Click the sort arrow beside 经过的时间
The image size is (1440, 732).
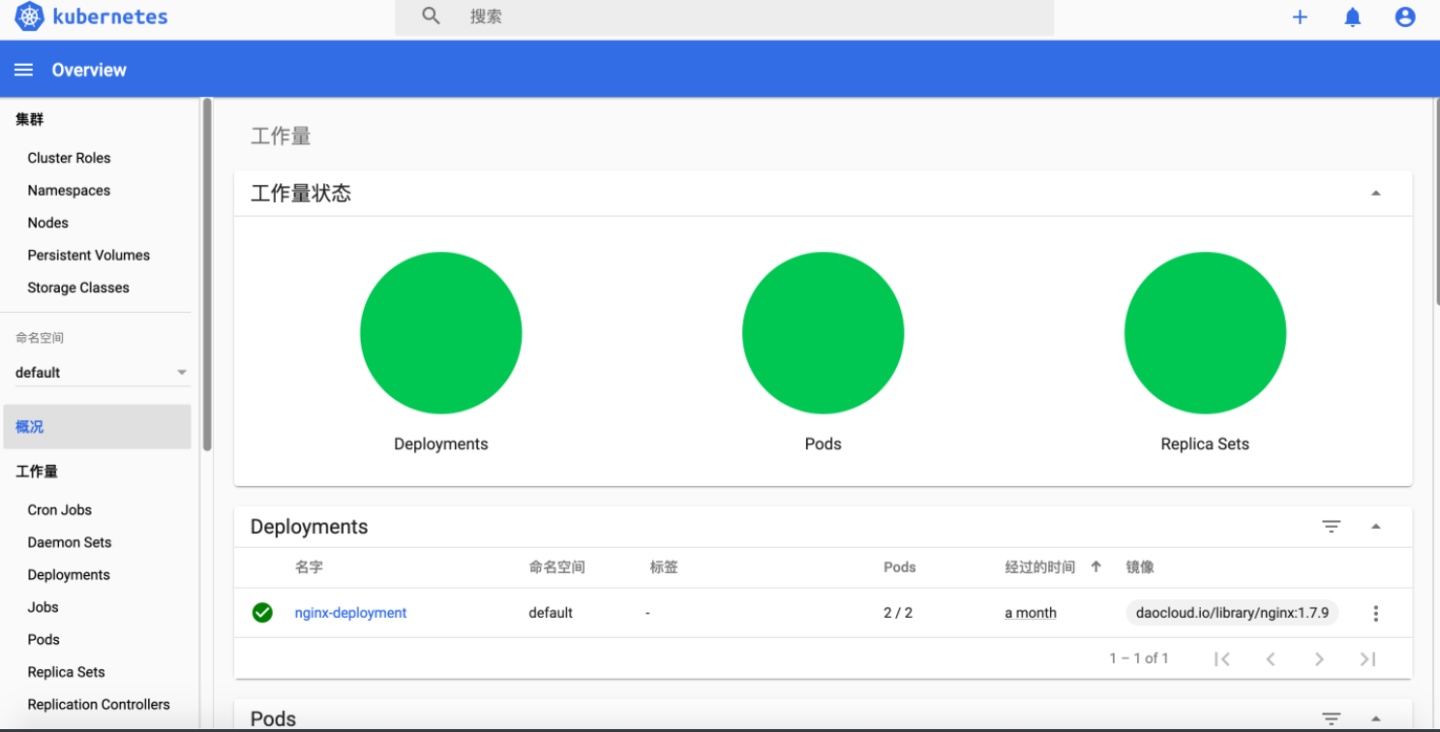tap(1096, 566)
